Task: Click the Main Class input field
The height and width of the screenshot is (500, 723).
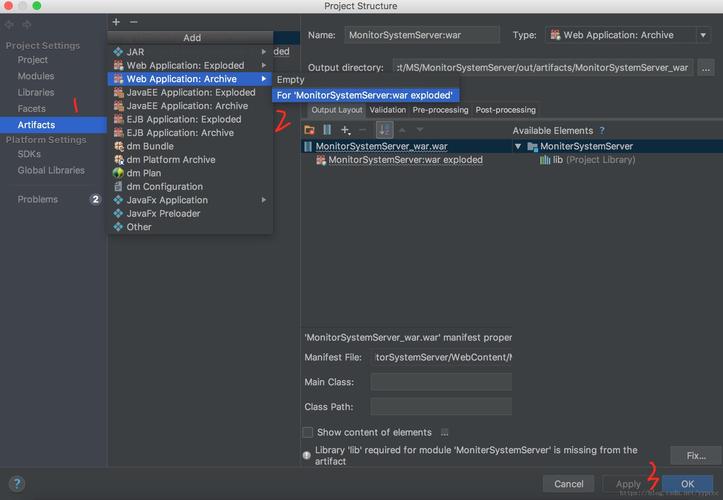Action: (x=441, y=382)
